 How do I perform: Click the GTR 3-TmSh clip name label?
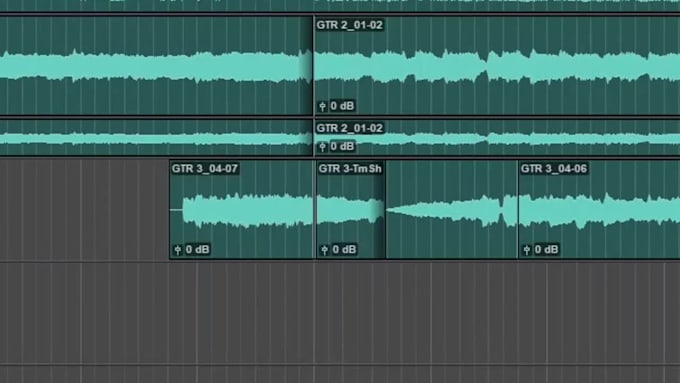coord(350,169)
